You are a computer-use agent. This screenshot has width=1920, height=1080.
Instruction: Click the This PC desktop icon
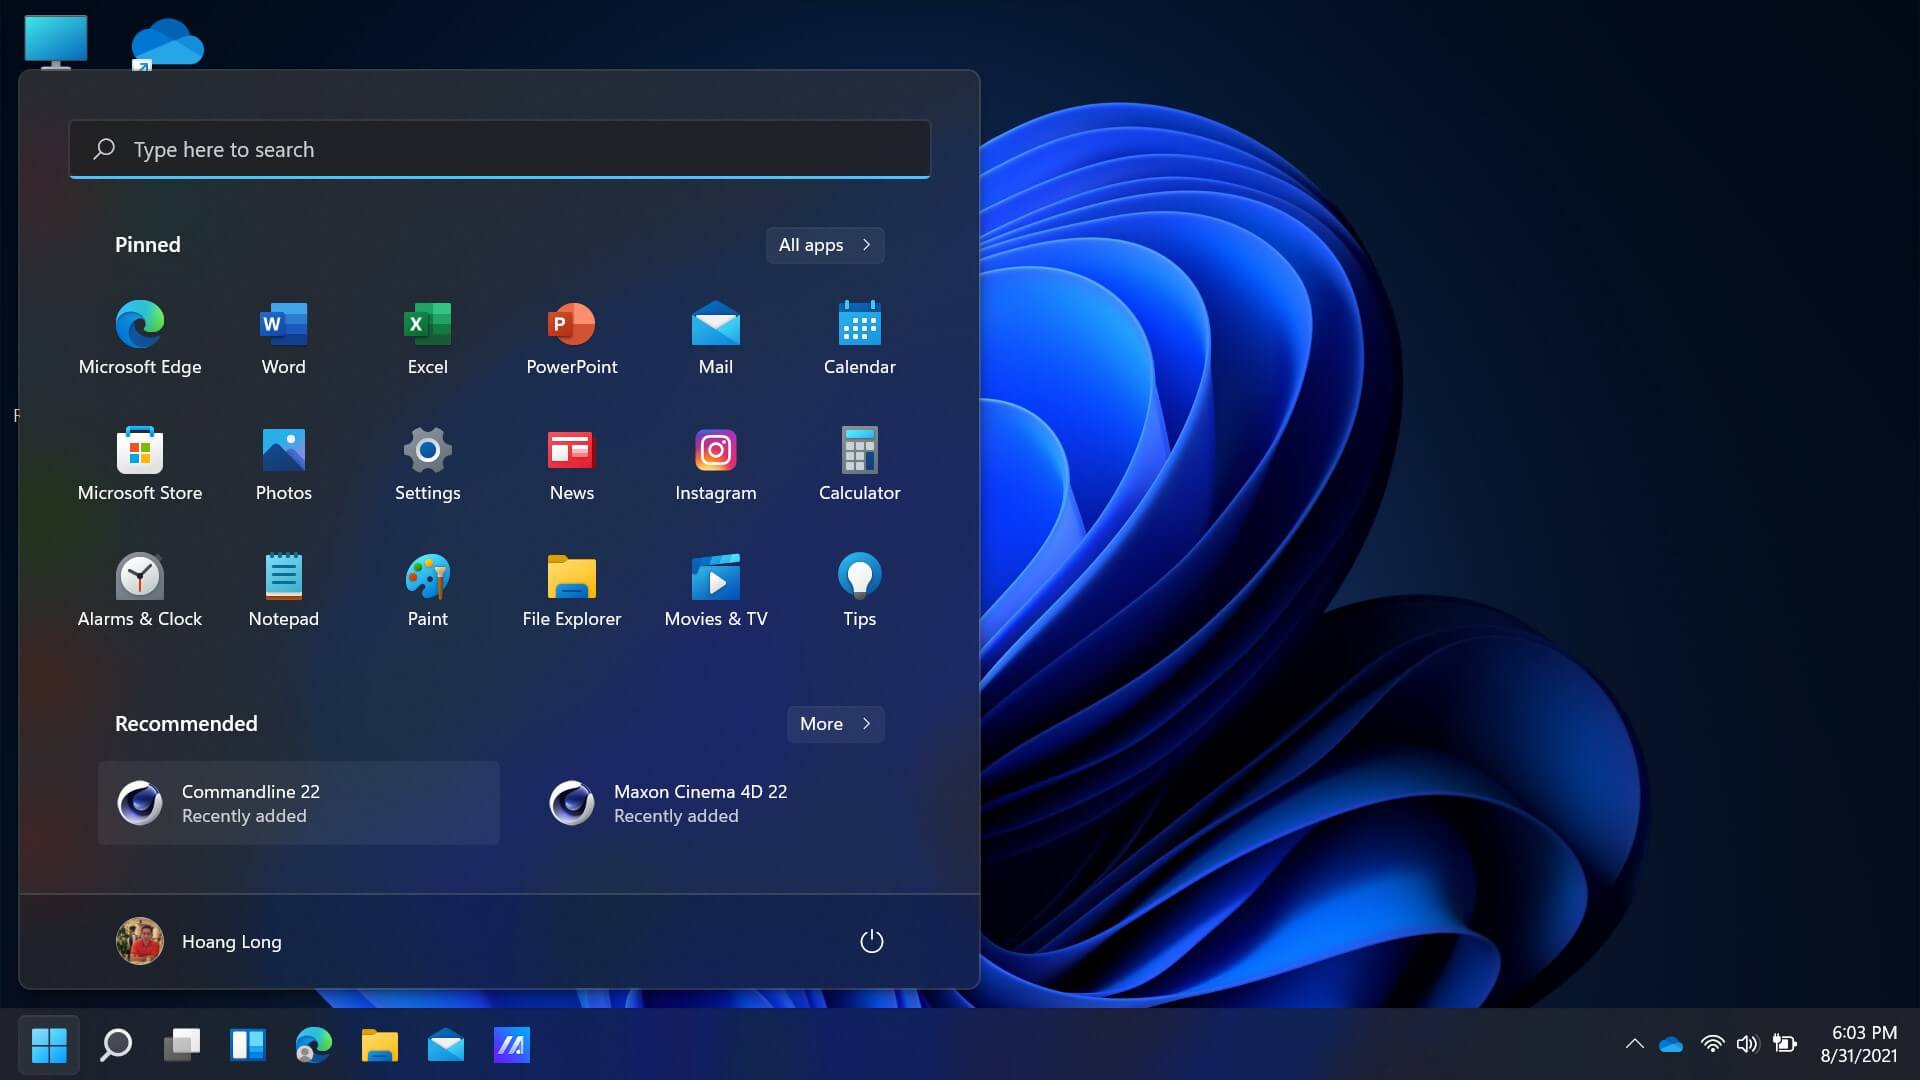(56, 40)
